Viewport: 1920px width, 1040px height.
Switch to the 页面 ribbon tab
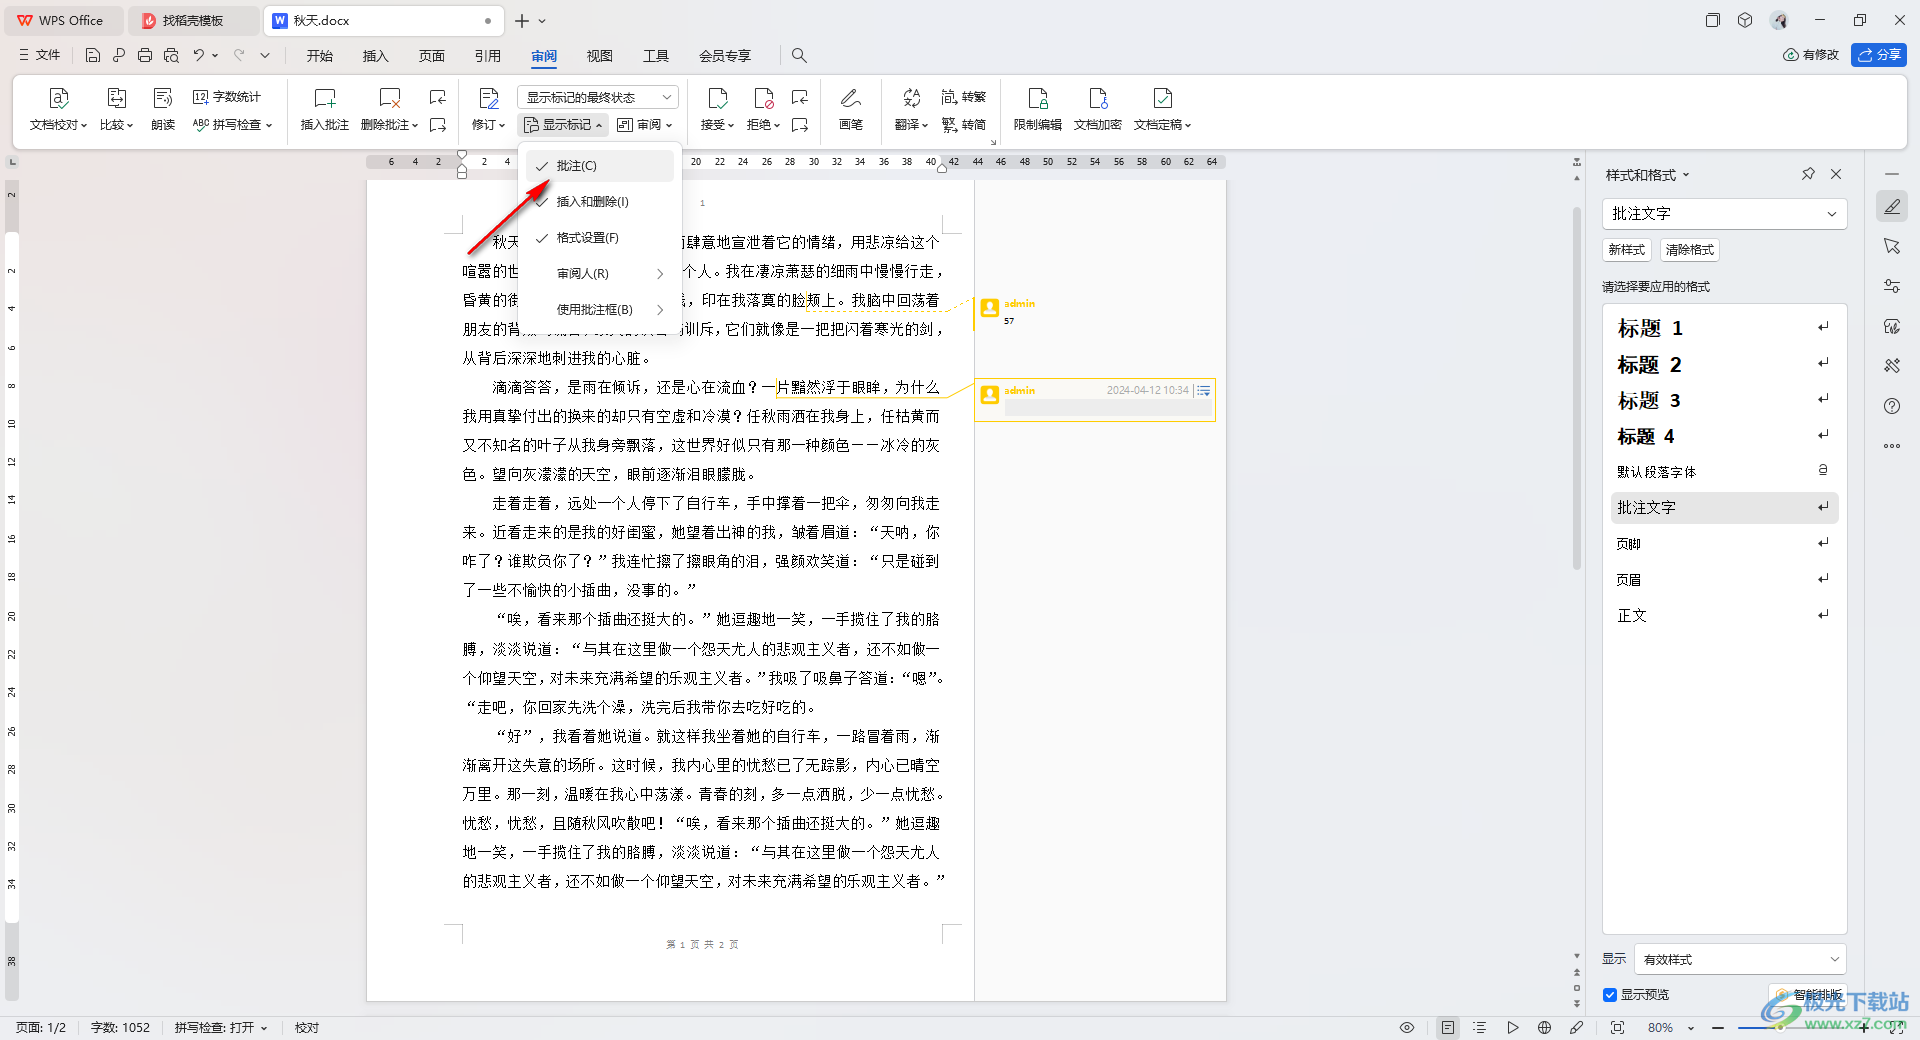432,56
